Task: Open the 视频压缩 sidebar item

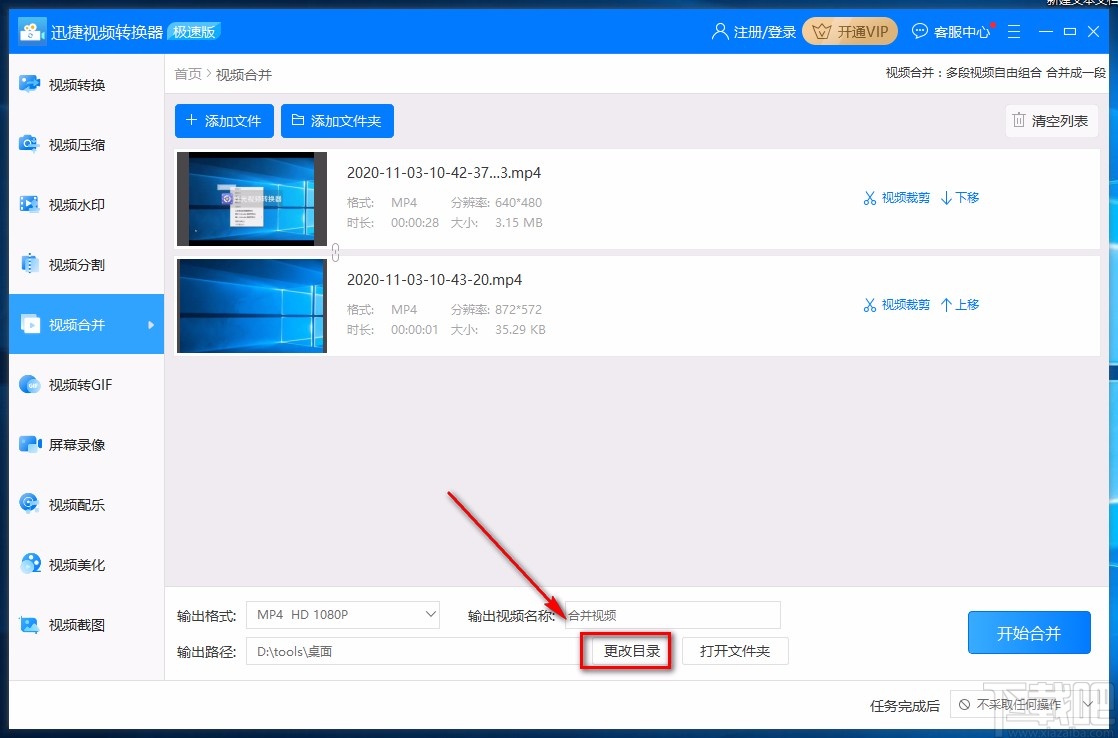Action: [86, 145]
